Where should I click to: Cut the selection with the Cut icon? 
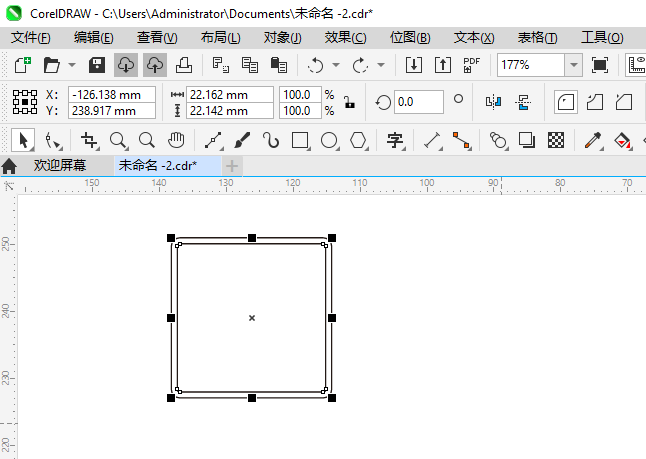tap(221, 65)
